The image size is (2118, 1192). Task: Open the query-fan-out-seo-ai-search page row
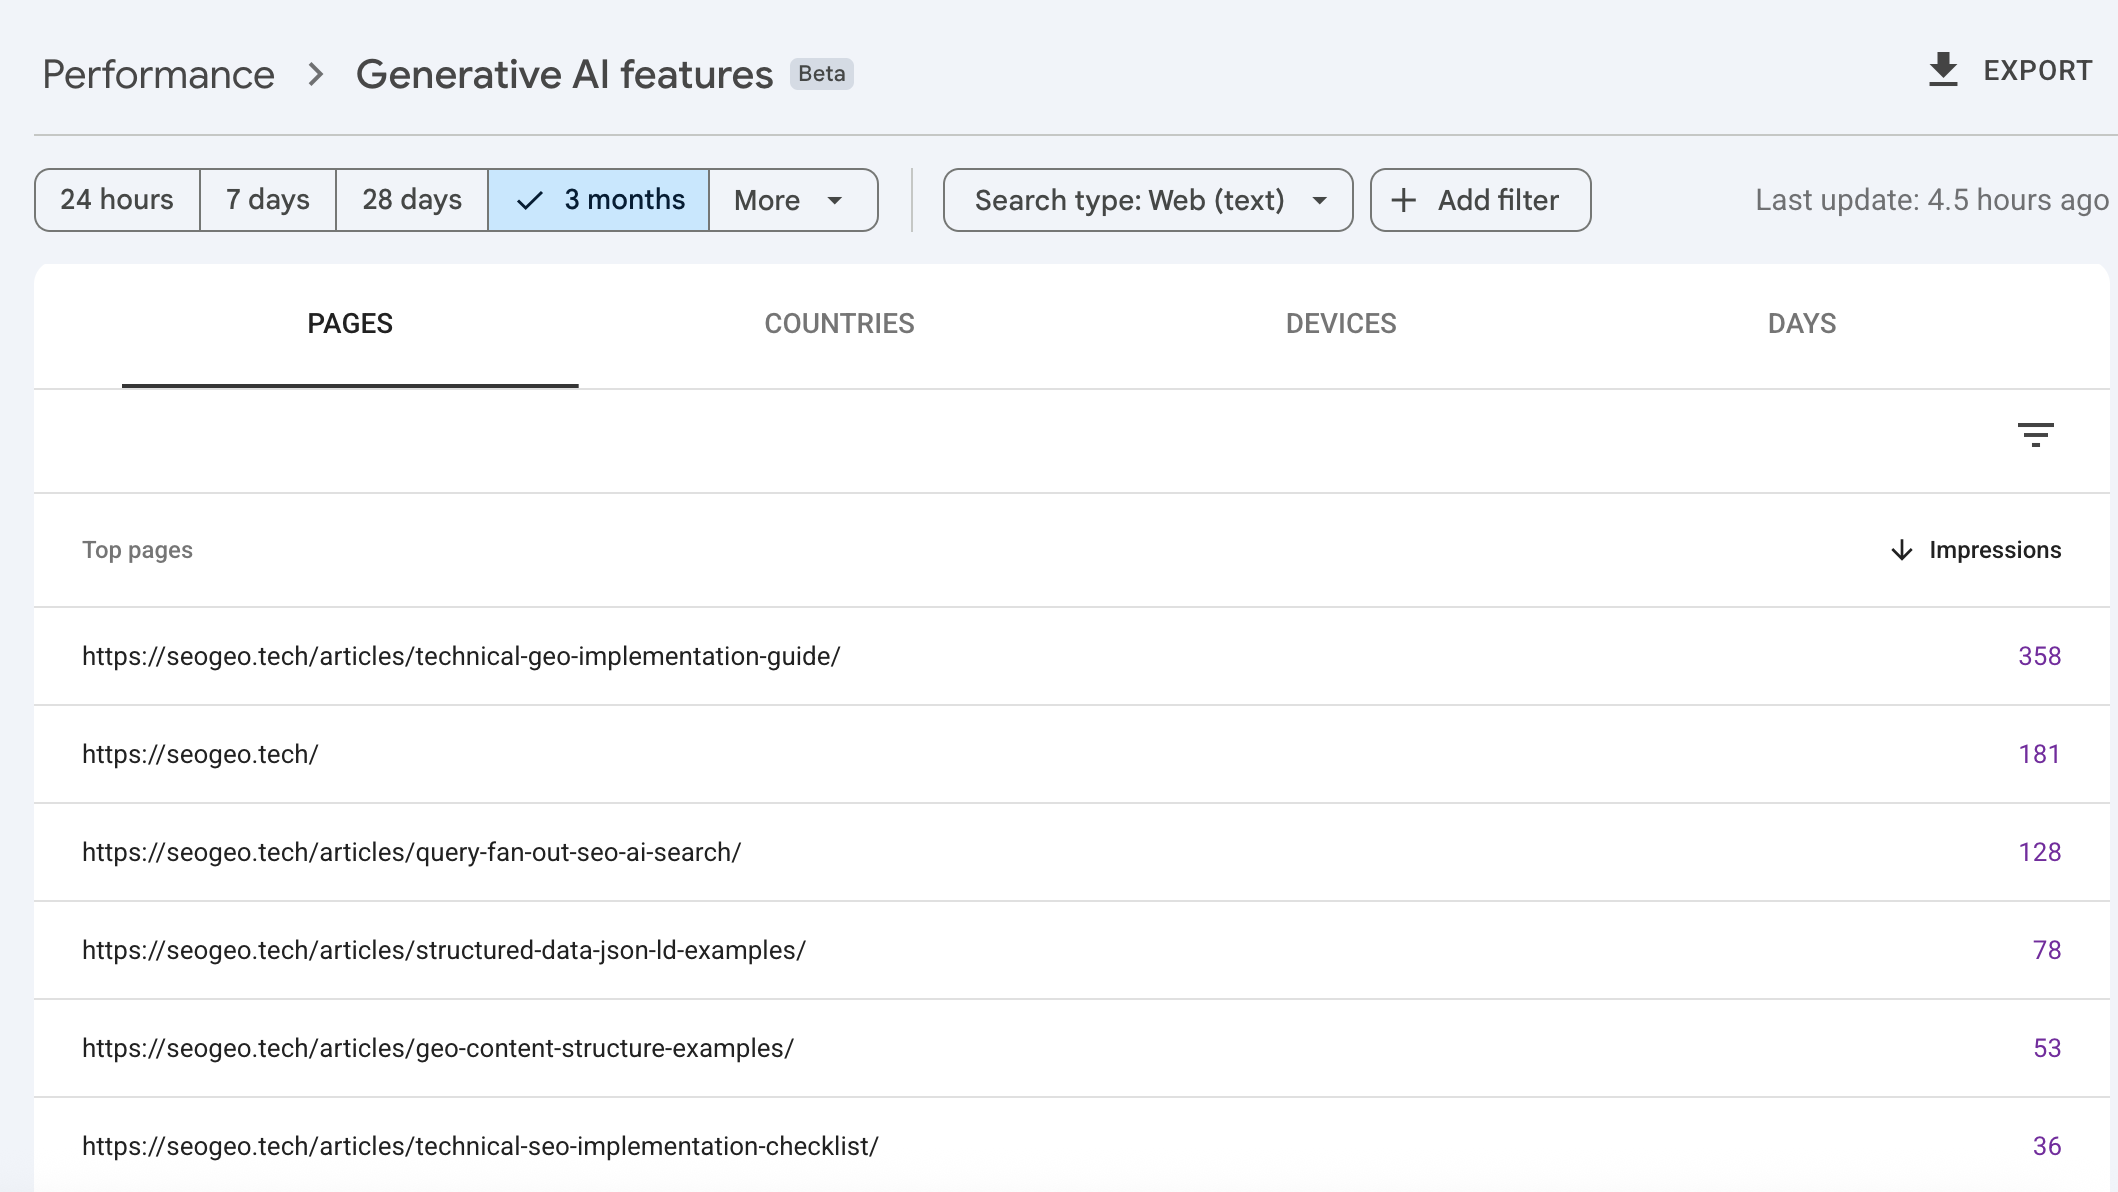(1072, 852)
